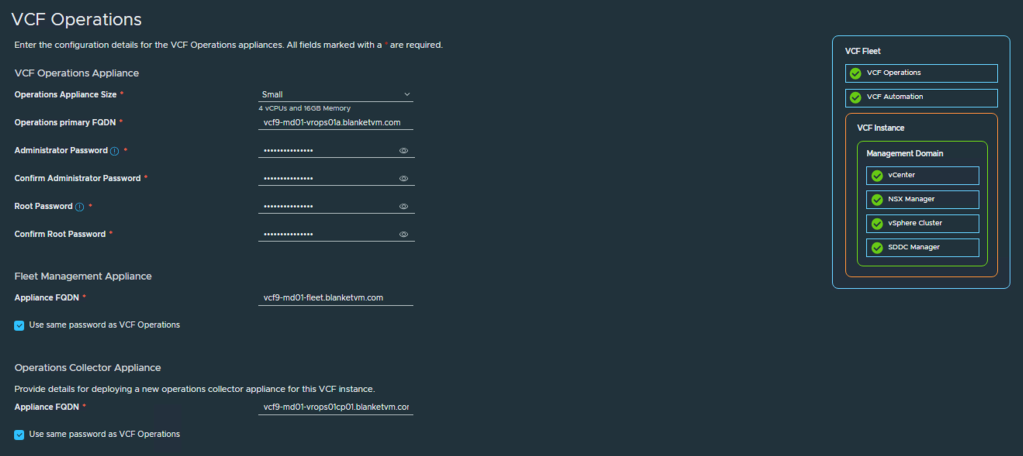Viewport: 1023px width, 456px height.
Task: Click the VCF Automation green check icon
Action: point(854,97)
